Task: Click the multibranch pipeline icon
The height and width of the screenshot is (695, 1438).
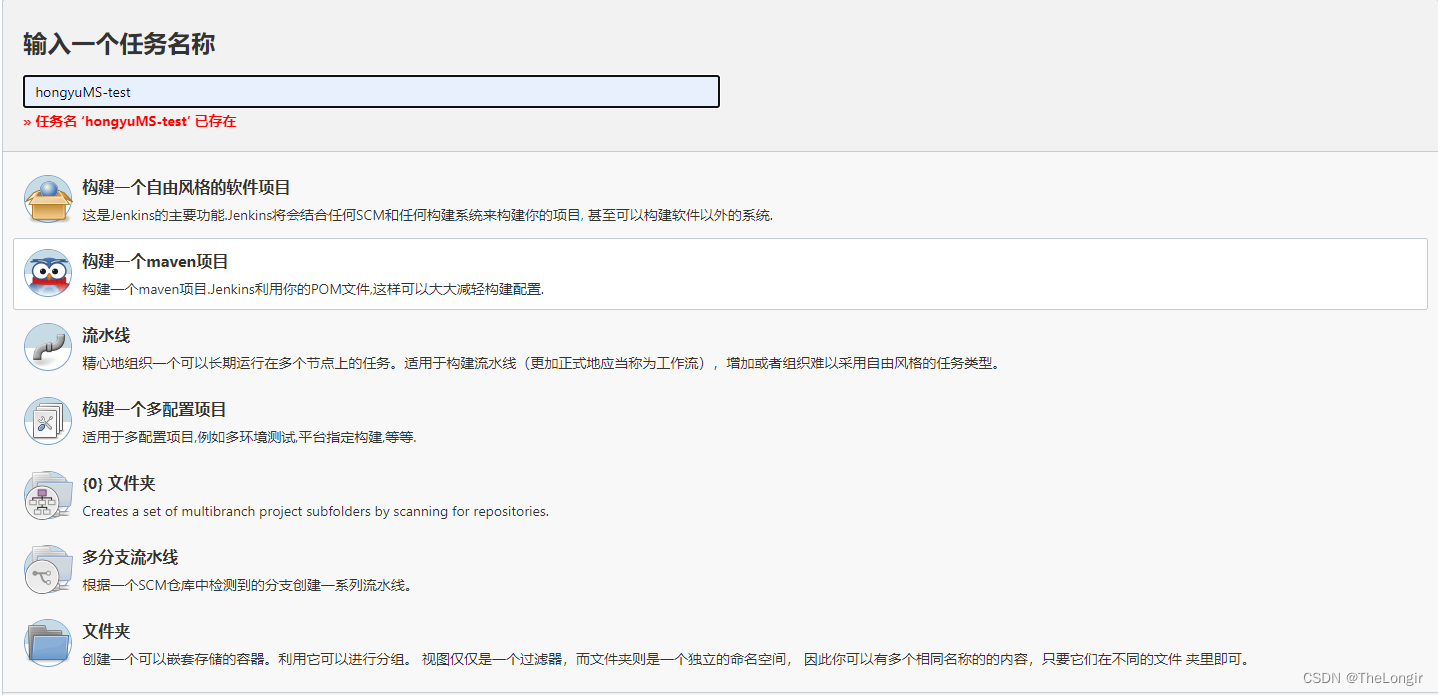Action: (x=48, y=570)
